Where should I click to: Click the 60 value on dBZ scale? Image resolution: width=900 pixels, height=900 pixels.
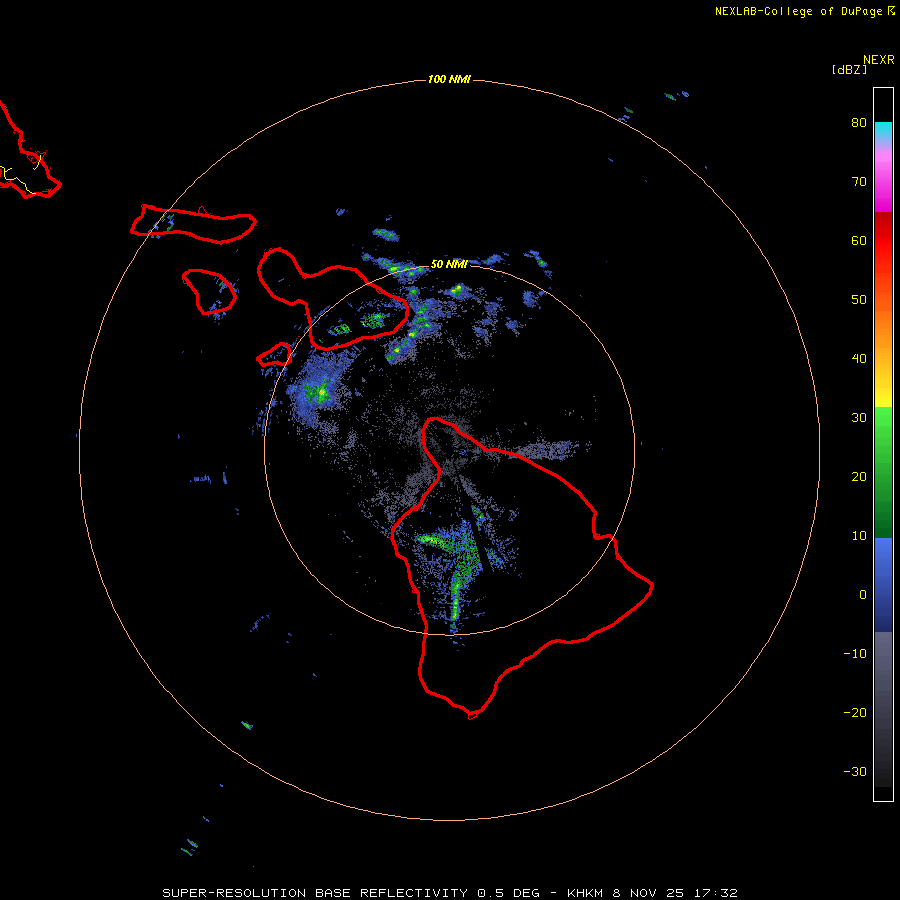pyautogui.click(x=859, y=240)
